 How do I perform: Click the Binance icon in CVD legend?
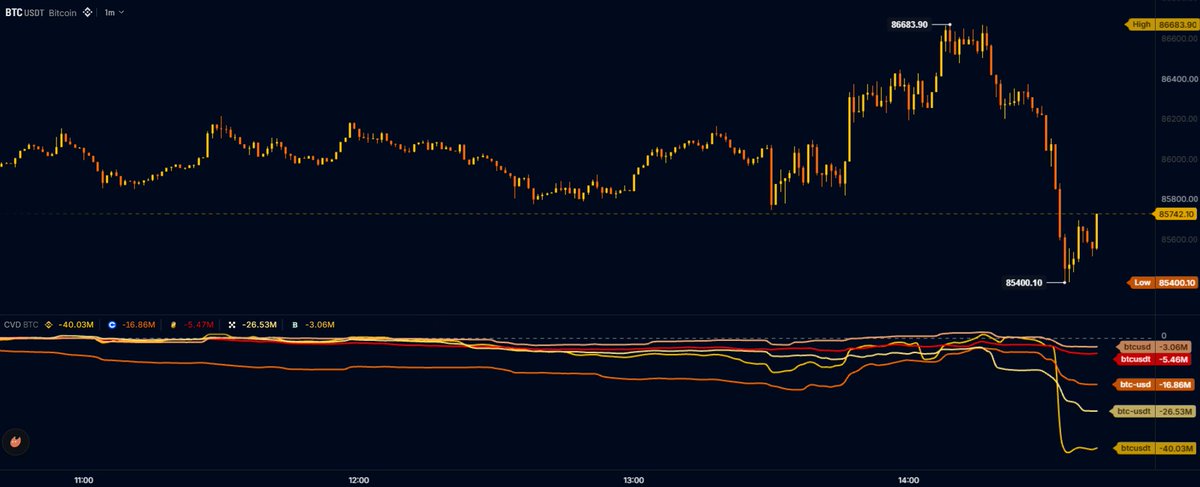click(48, 325)
